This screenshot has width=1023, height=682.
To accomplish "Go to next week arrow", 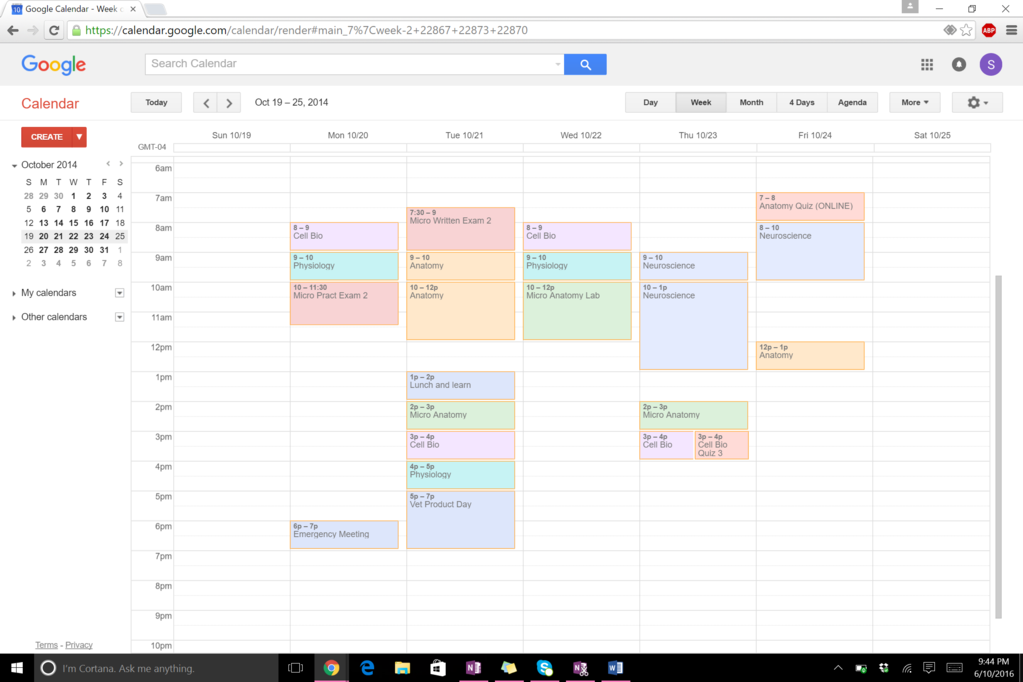I will click(x=229, y=102).
